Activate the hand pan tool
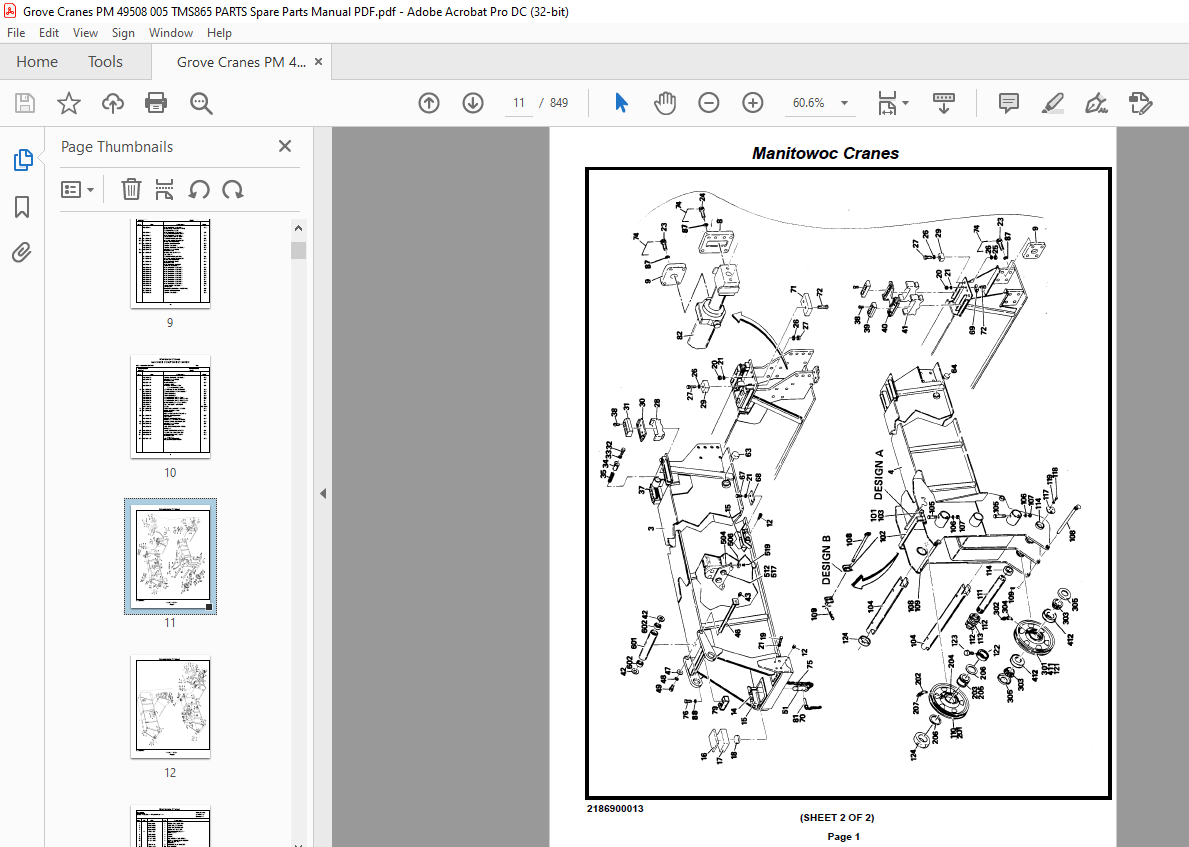1189x847 pixels. coord(665,103)
